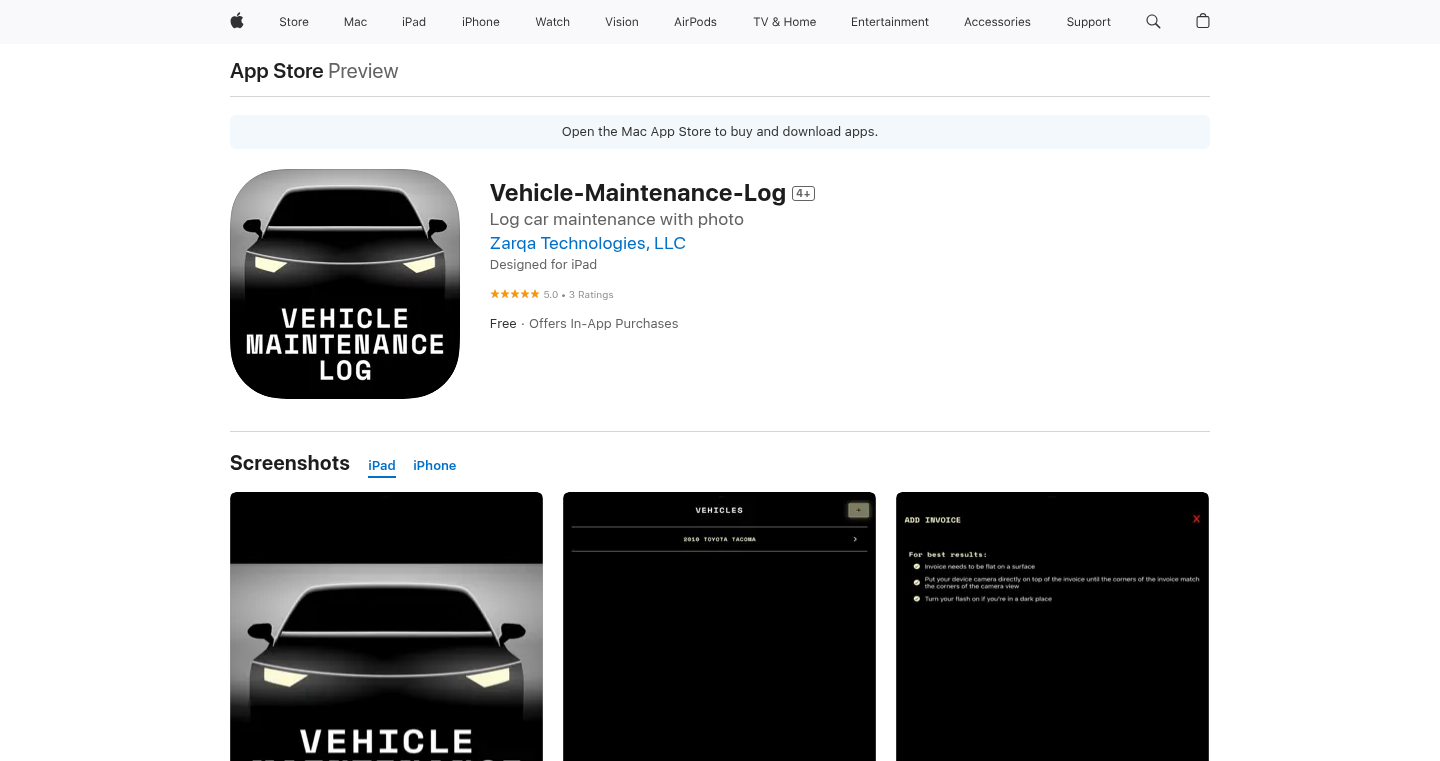This screenshot has height=761, width=1440.
Task: Select the iPad screenshots tab
Action: point(382,466)
